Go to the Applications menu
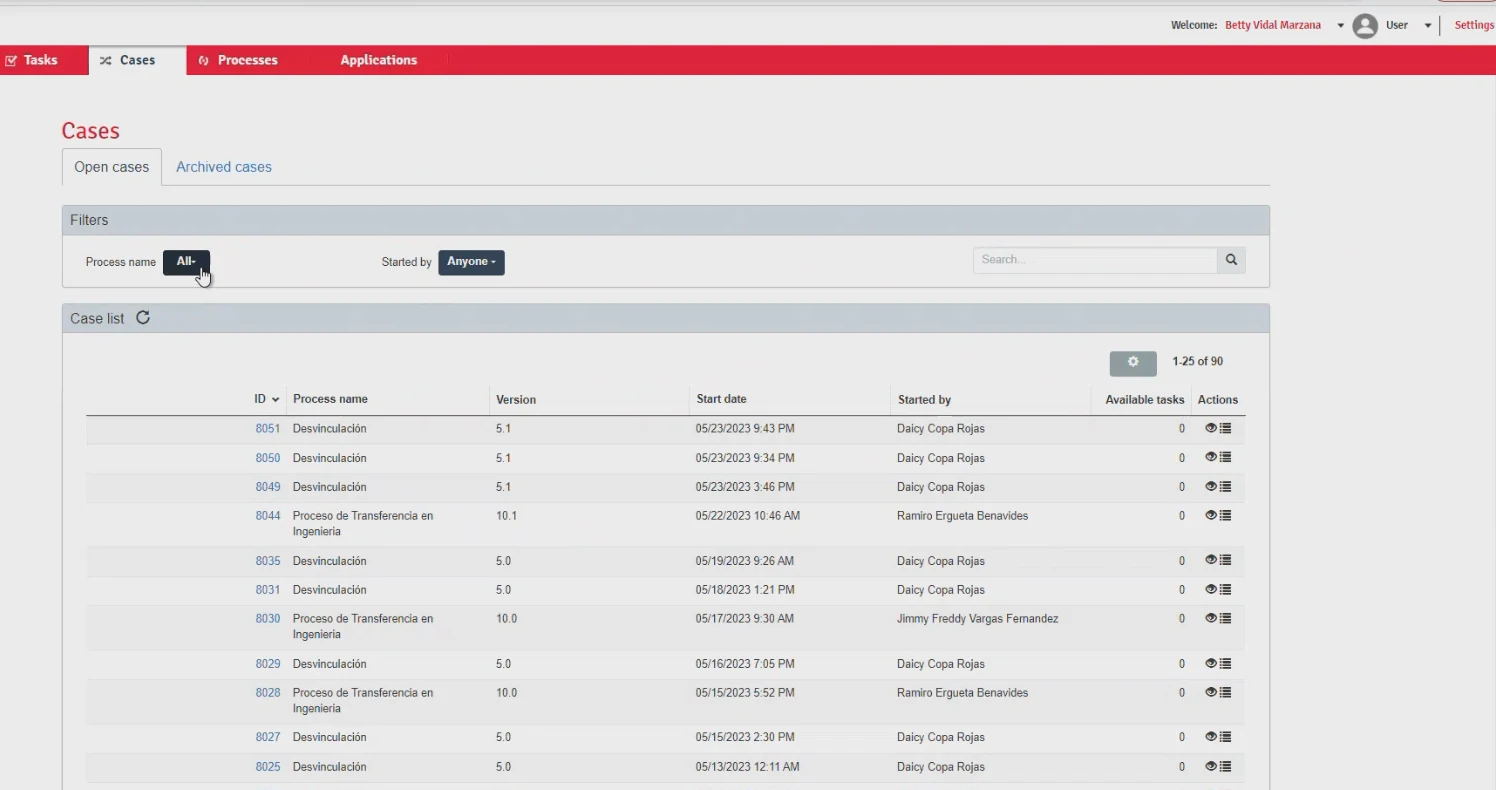 [x=379, y=60]
